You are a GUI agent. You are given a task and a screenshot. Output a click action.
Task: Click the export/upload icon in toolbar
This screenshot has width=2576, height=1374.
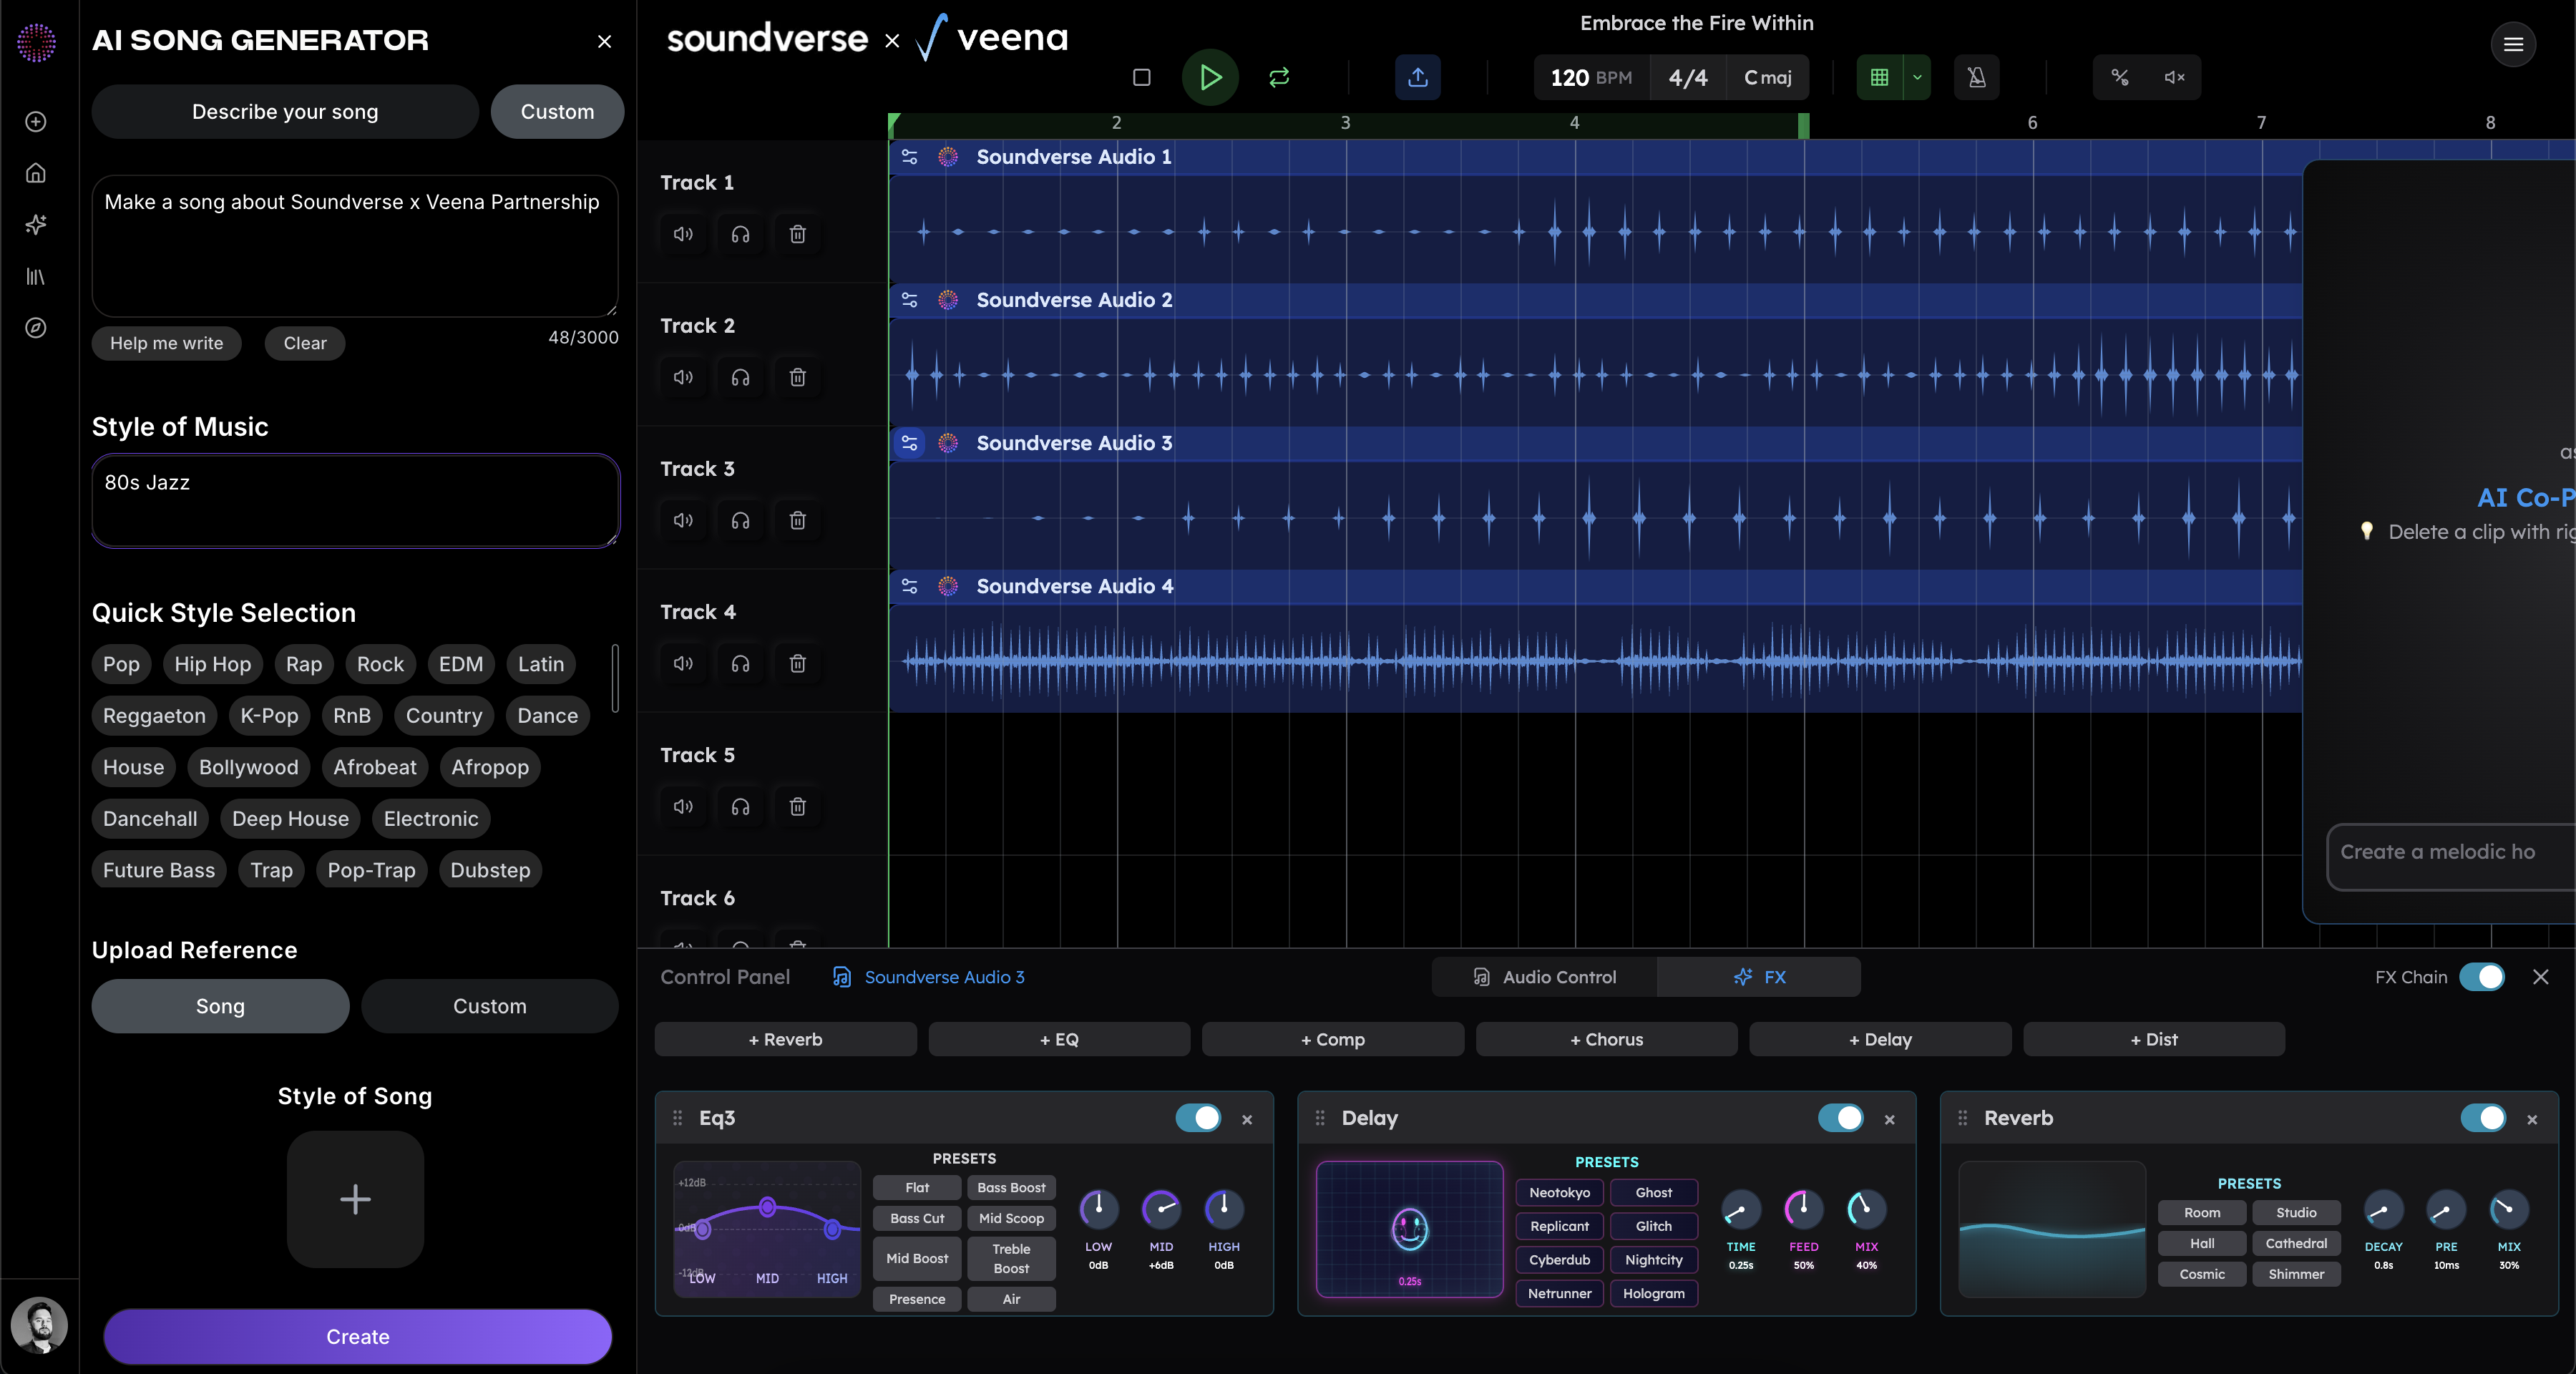1418,77
